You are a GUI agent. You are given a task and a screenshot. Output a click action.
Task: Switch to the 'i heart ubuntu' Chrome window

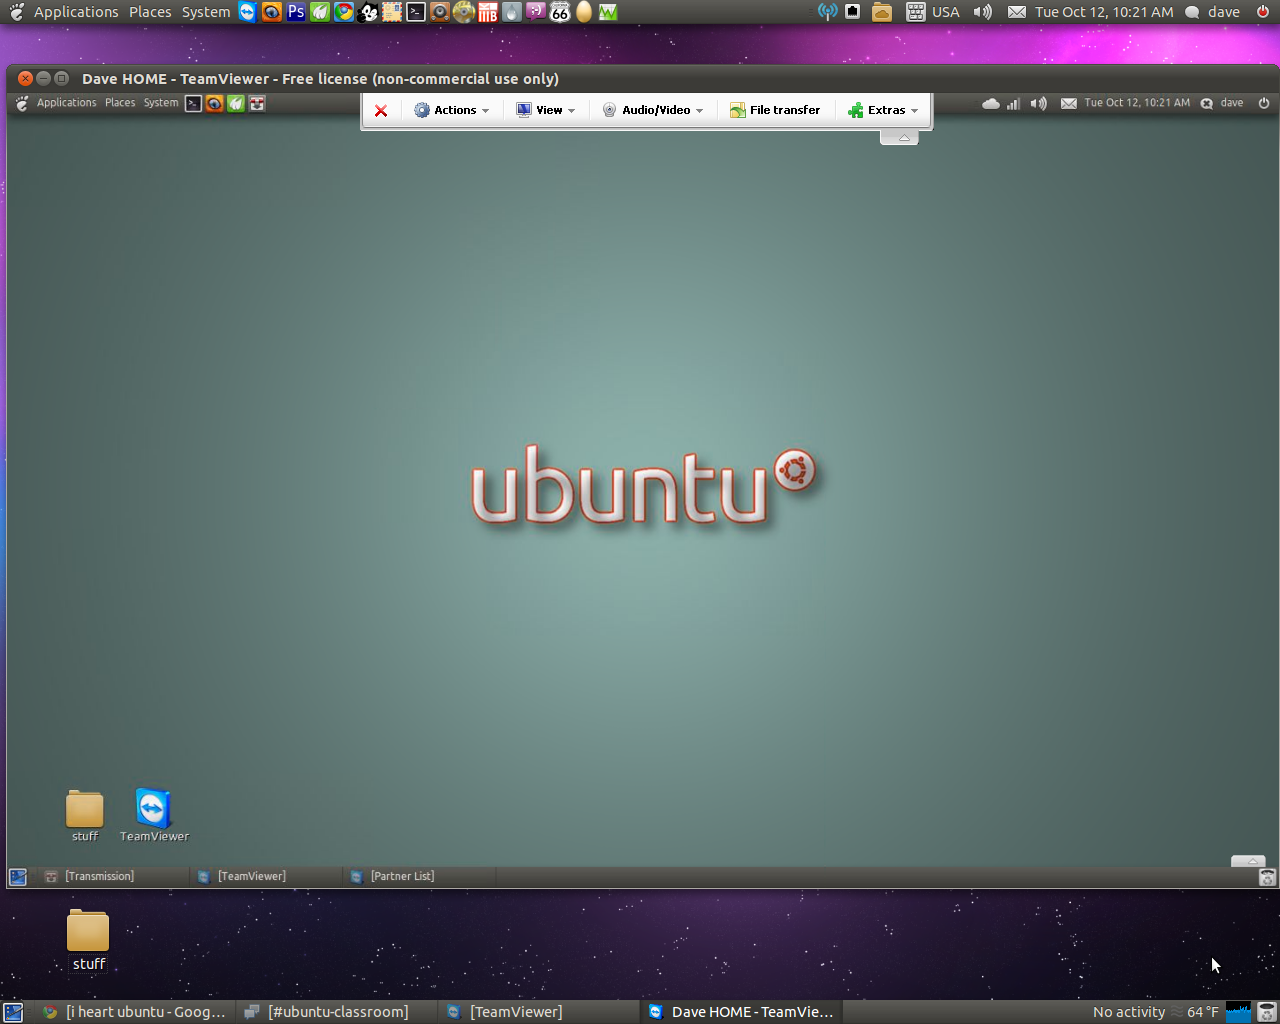pyautogui.click(x=134, y=1012)
